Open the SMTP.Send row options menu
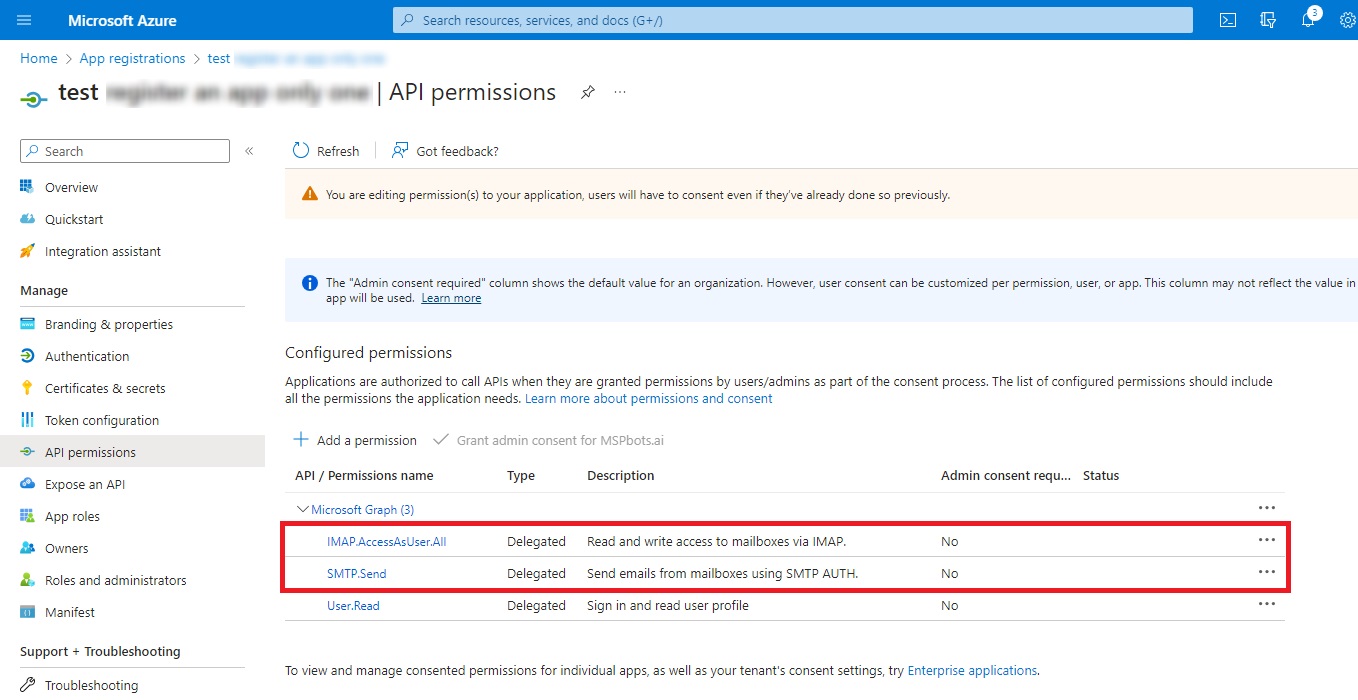 point(1267,571)
